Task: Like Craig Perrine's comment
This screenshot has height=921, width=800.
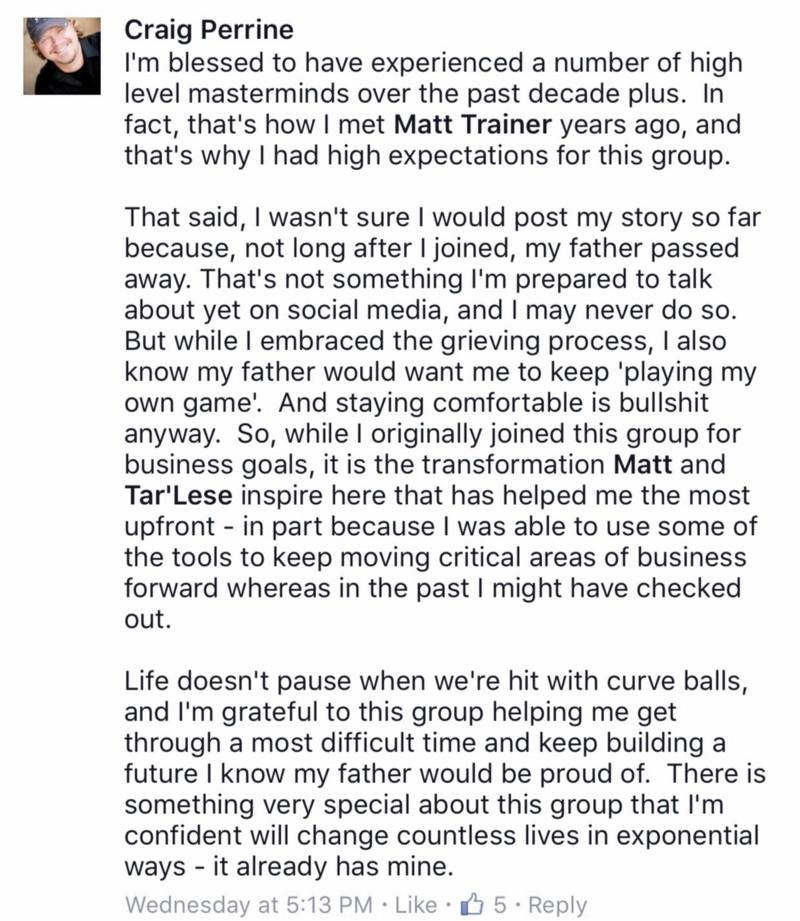Action: 416,905
